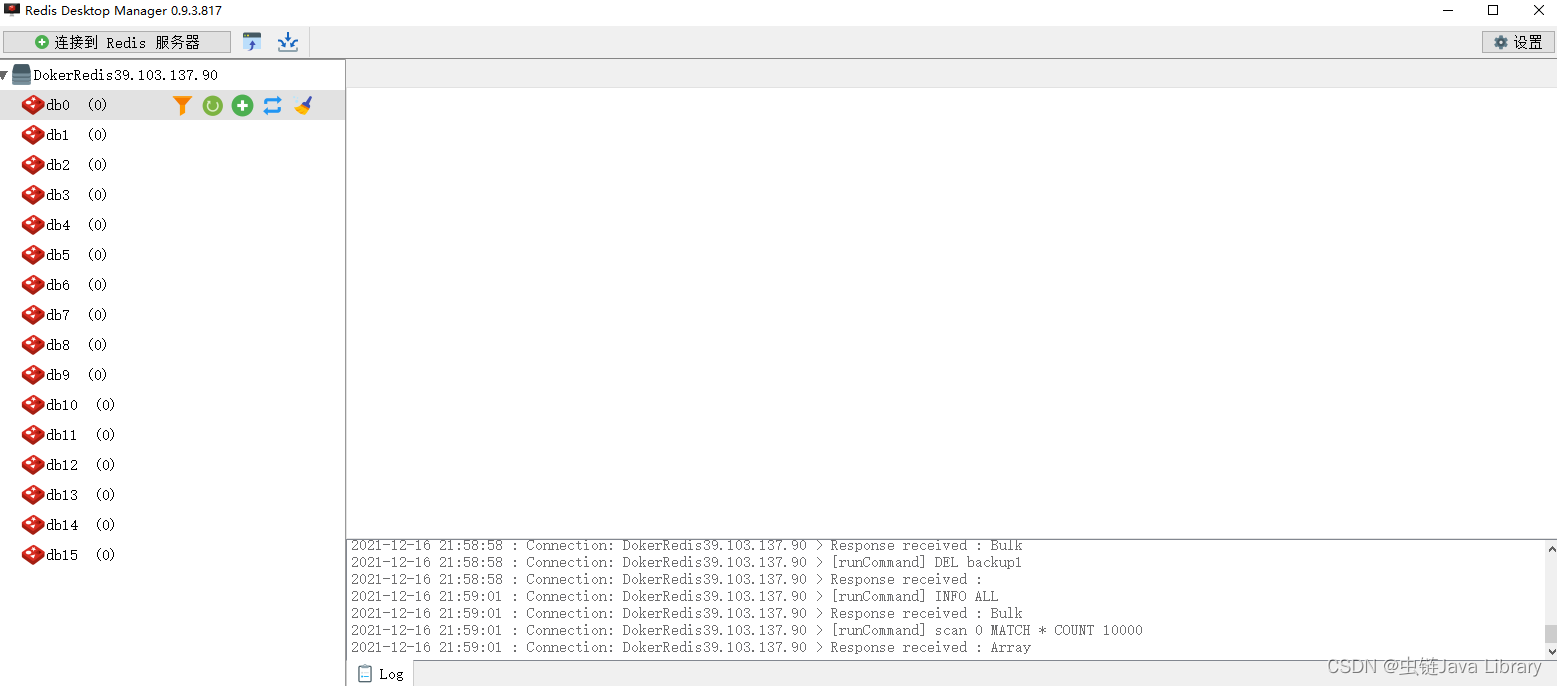Click the blue live-update arrows icon on db0
Image resolution: width=1557 pixels, height=686 pixels.
tap(273, 105)
